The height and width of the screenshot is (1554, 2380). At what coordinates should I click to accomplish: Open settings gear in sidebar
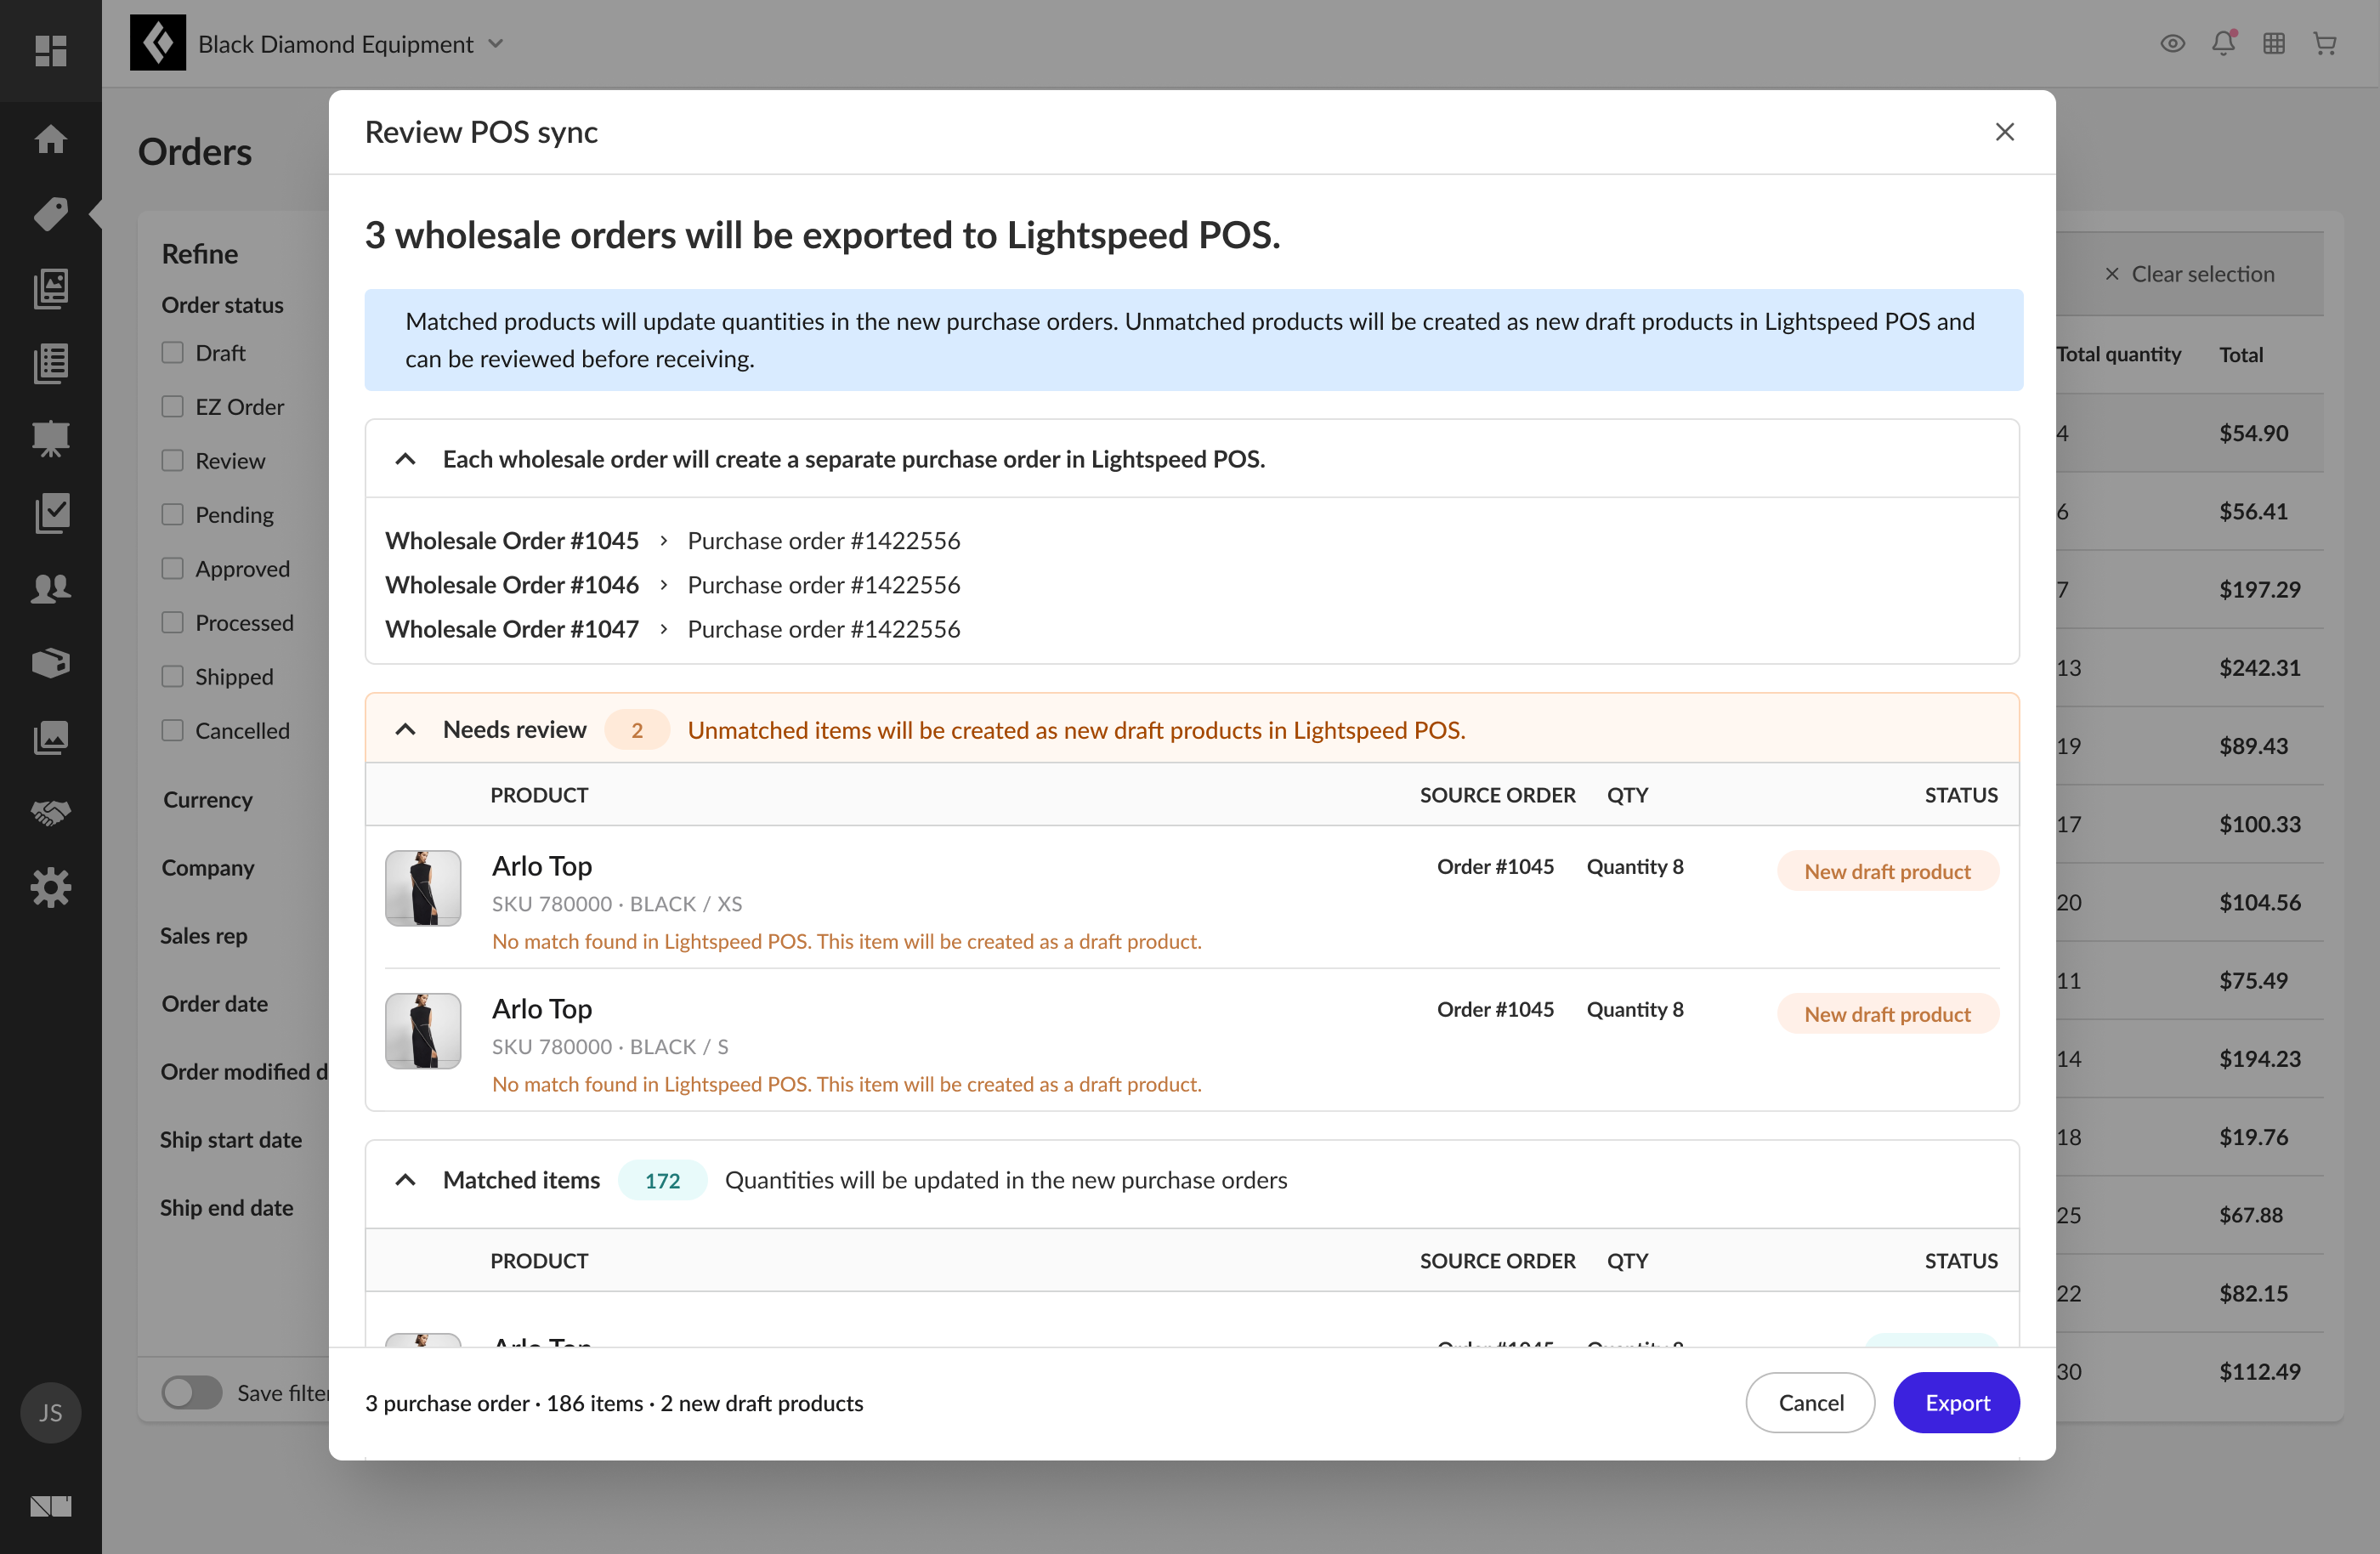tap(50, 888)
